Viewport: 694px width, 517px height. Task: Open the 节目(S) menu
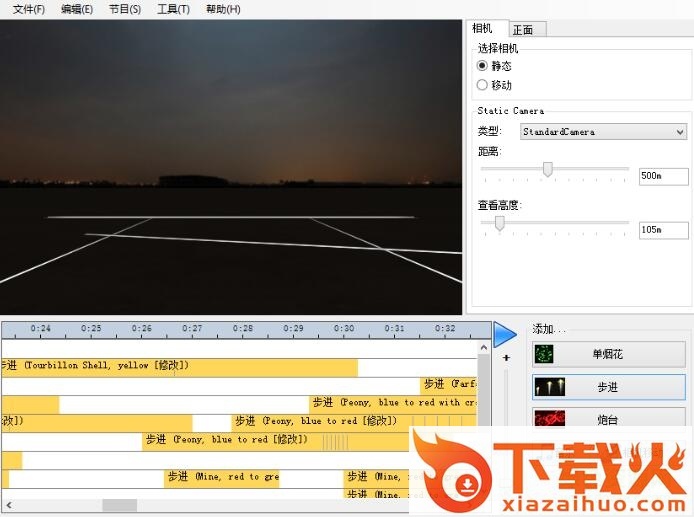tap(125, 9)
